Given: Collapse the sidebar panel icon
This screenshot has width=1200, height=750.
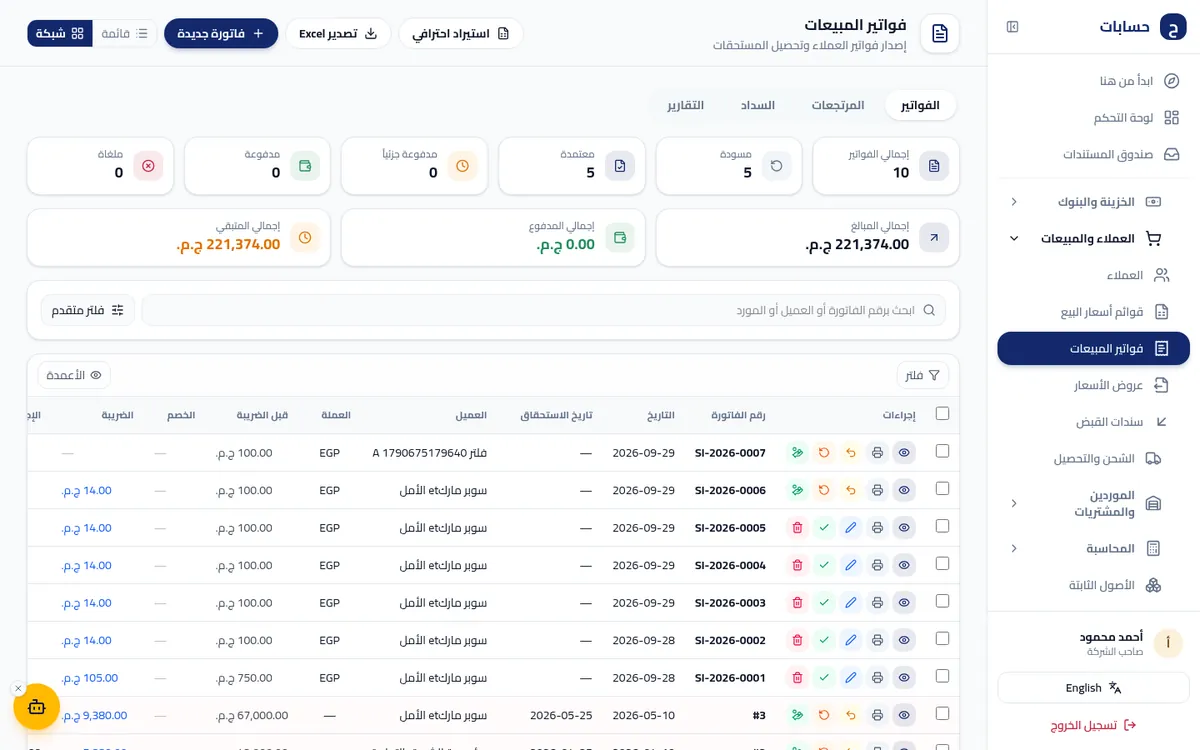Looking at the screenshot, I should tap(1012, 27).
